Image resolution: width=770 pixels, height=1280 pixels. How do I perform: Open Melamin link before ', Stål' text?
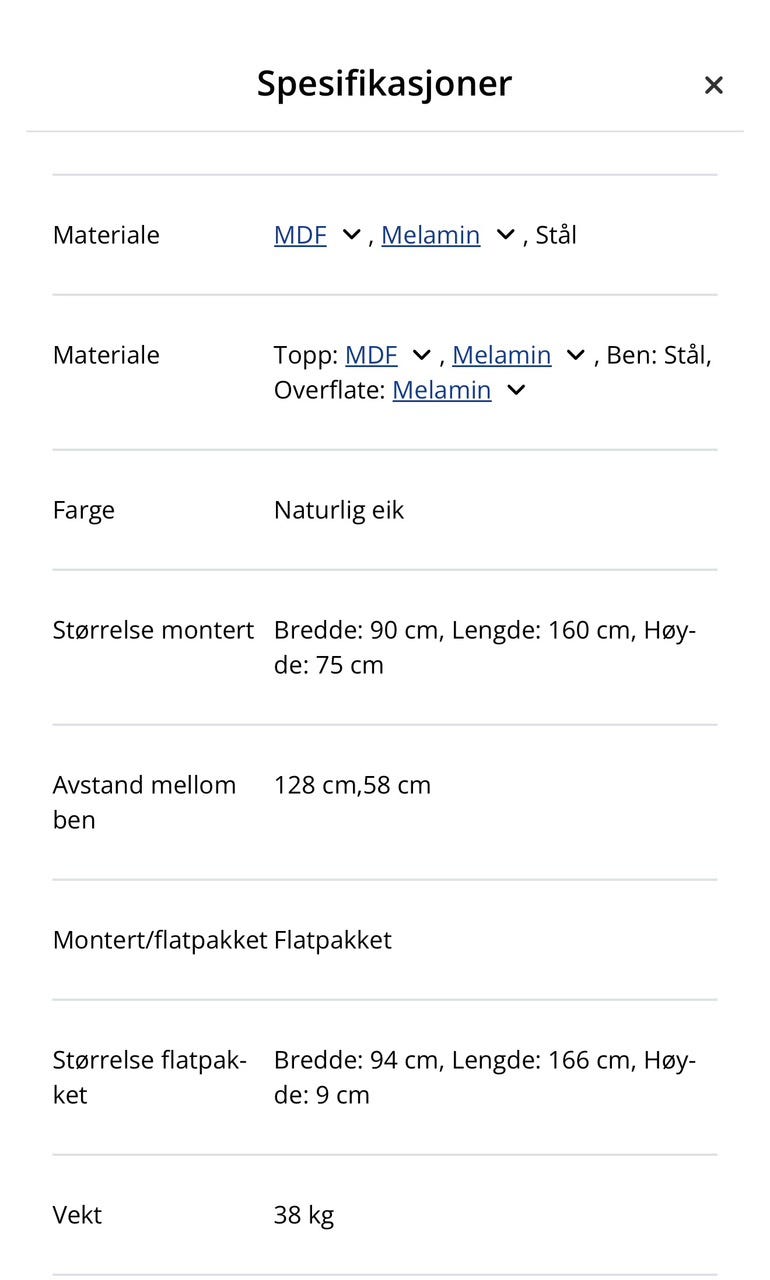[431, 235]
